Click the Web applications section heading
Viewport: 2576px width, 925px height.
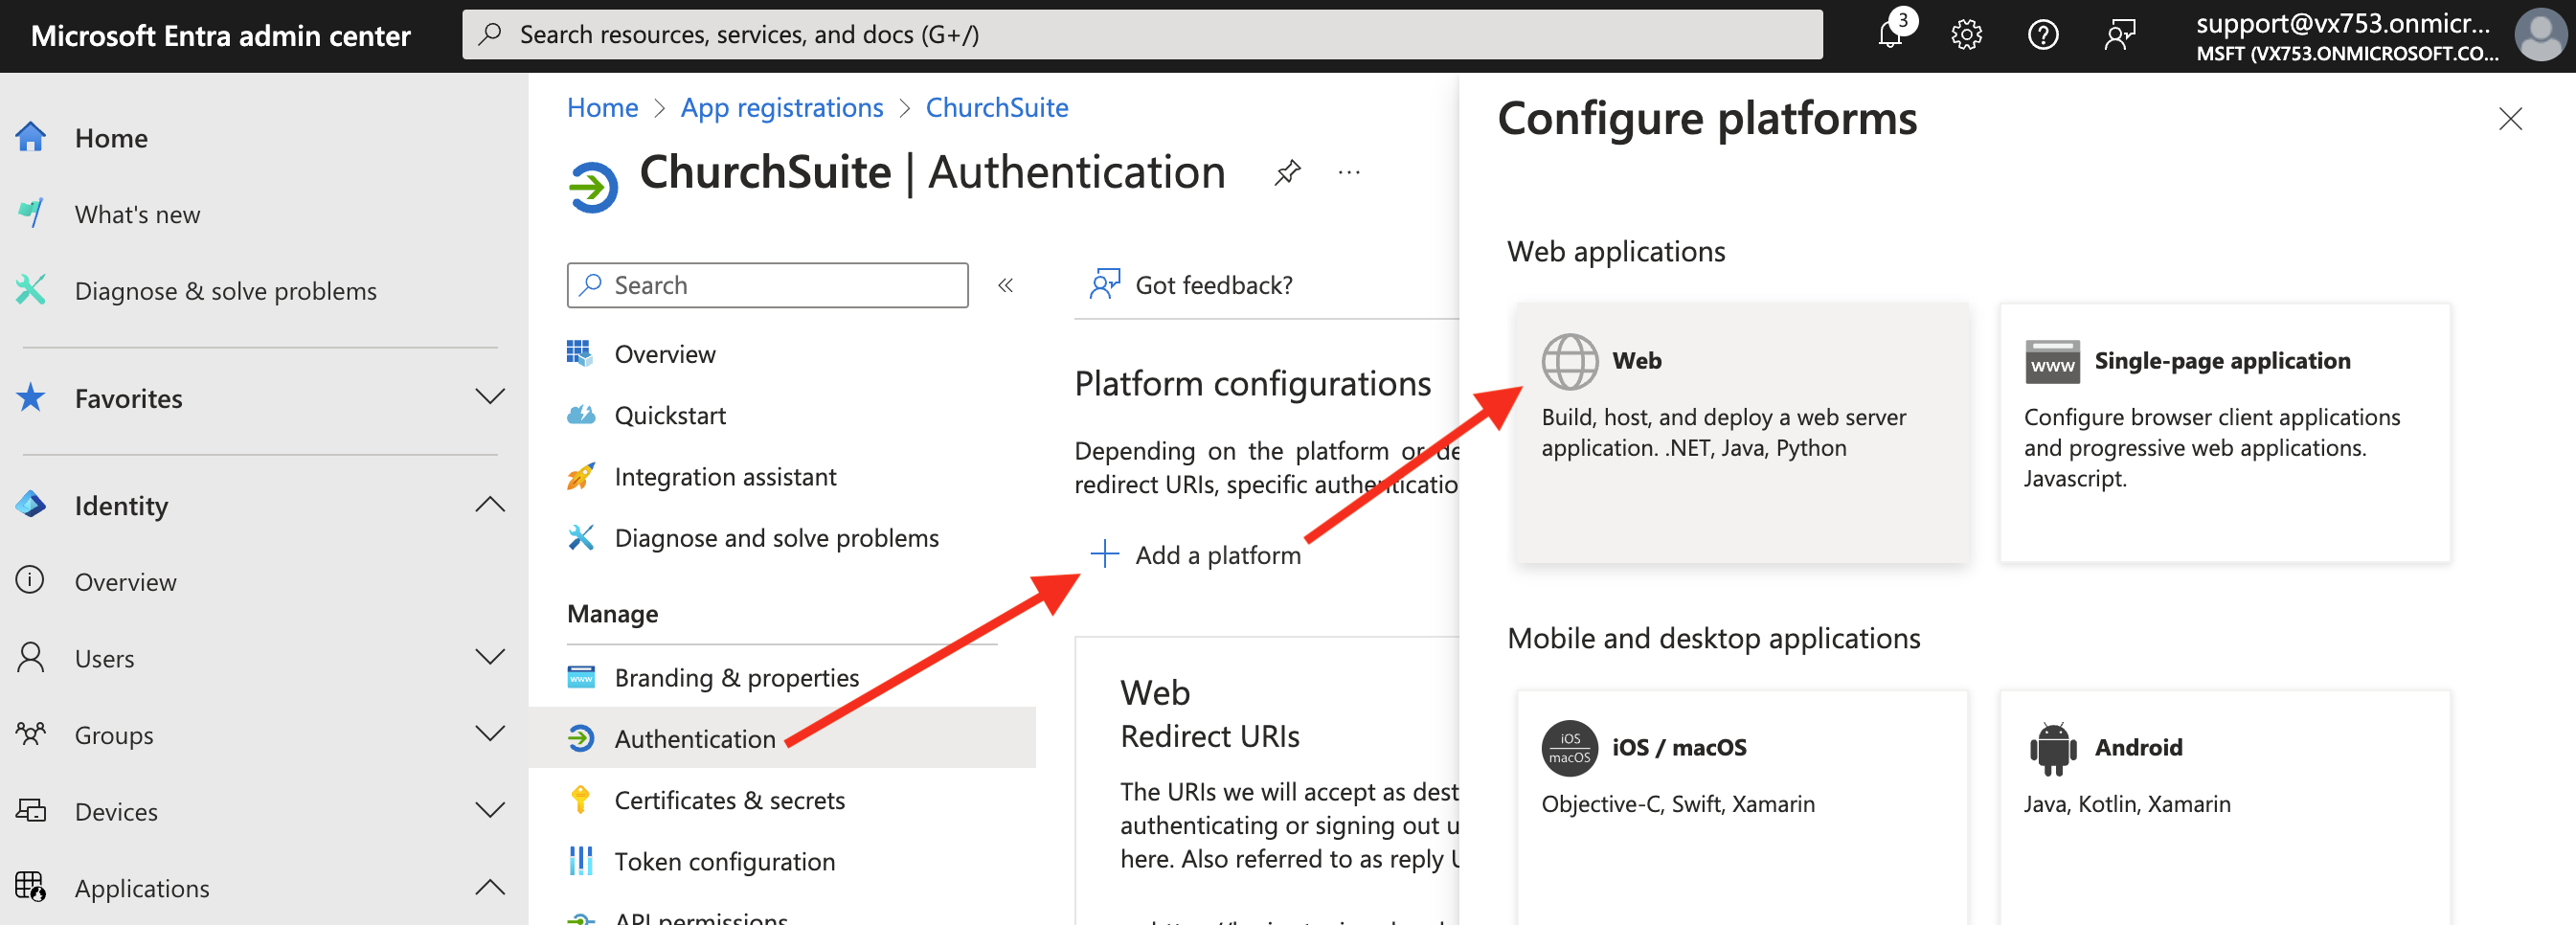[x=1615, y=251]
